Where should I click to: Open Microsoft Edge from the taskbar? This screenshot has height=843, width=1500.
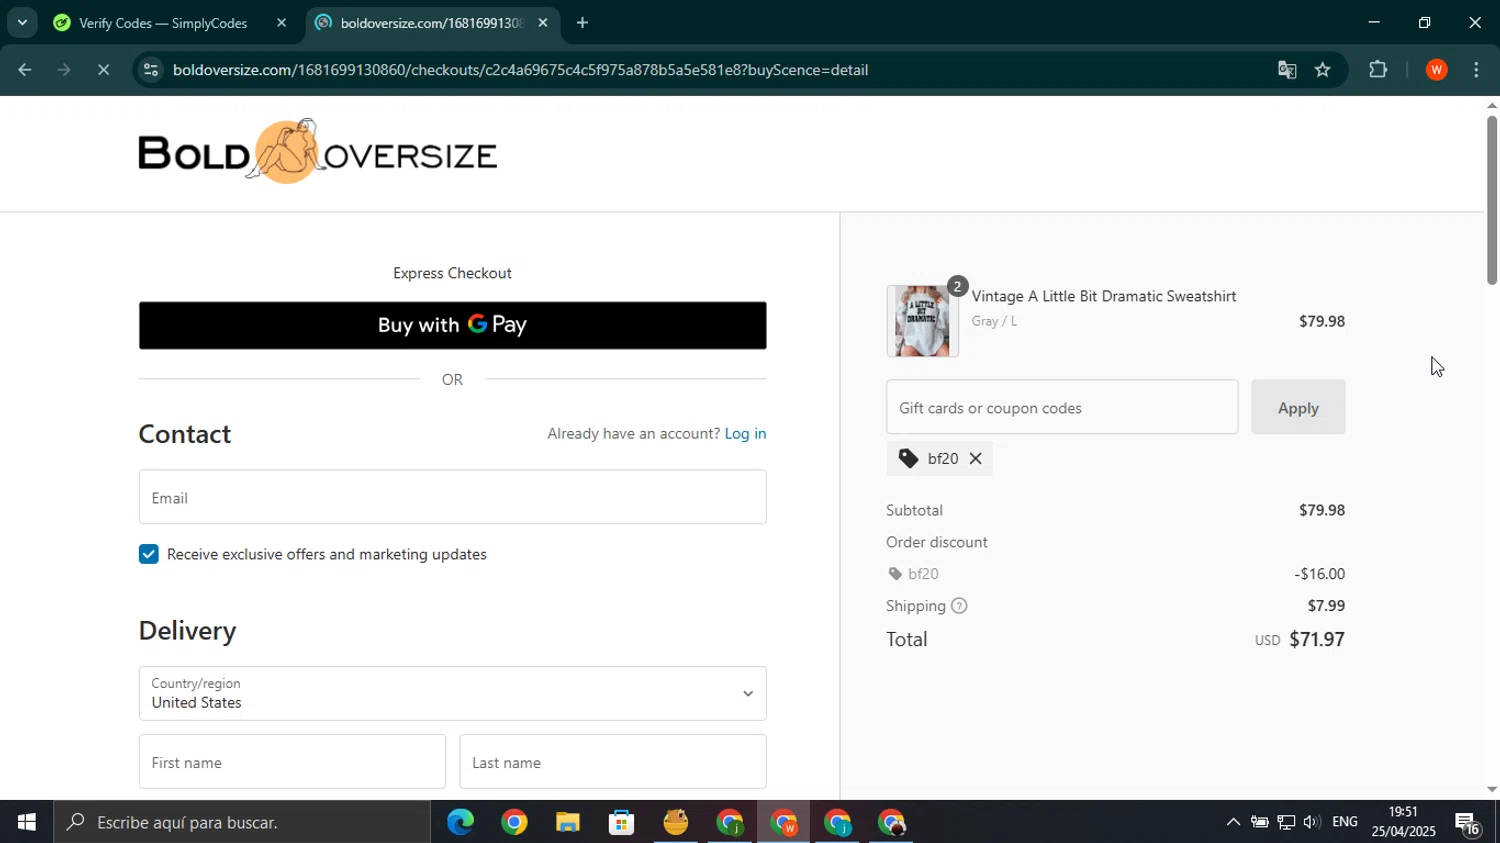(x=460, y=822)
